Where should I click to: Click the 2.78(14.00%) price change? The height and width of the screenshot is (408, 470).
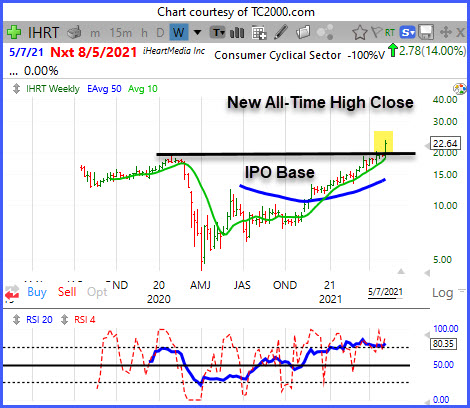[432, 51]
